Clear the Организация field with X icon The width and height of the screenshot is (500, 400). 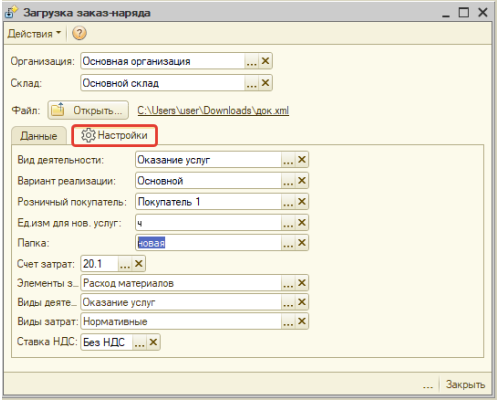(x=265, y=61)
